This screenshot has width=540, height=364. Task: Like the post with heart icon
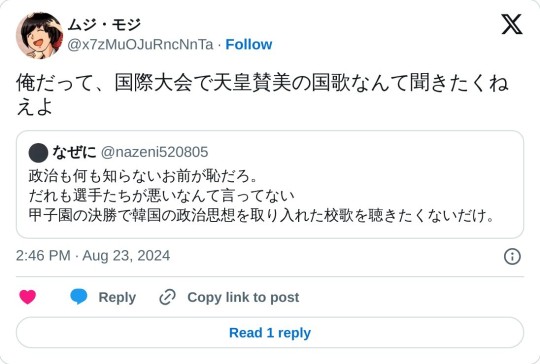click(x=28, y=297)
